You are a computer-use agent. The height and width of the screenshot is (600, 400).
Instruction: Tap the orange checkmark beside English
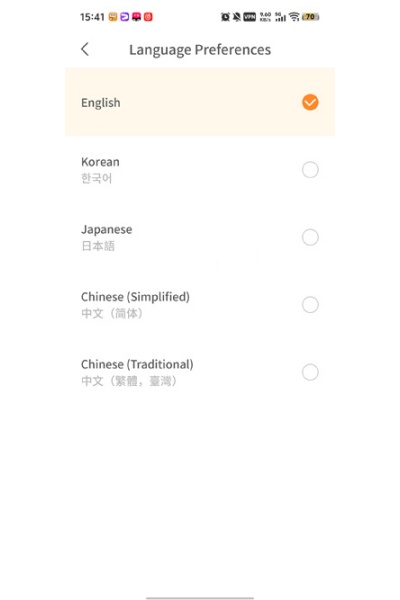click(310, 102)
